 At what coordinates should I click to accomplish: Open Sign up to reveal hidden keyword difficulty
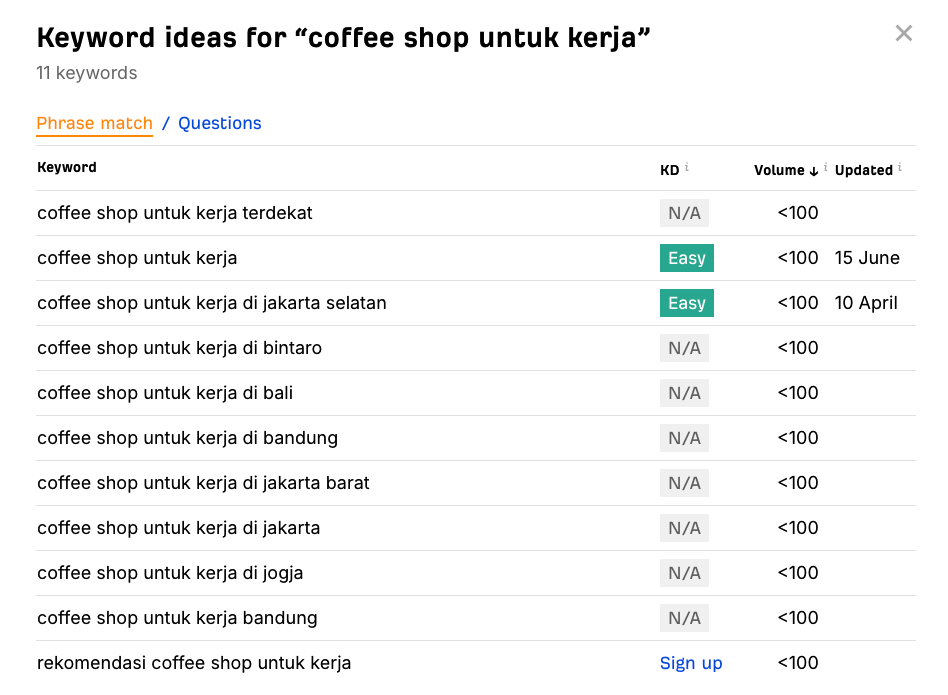pos(691,662)
